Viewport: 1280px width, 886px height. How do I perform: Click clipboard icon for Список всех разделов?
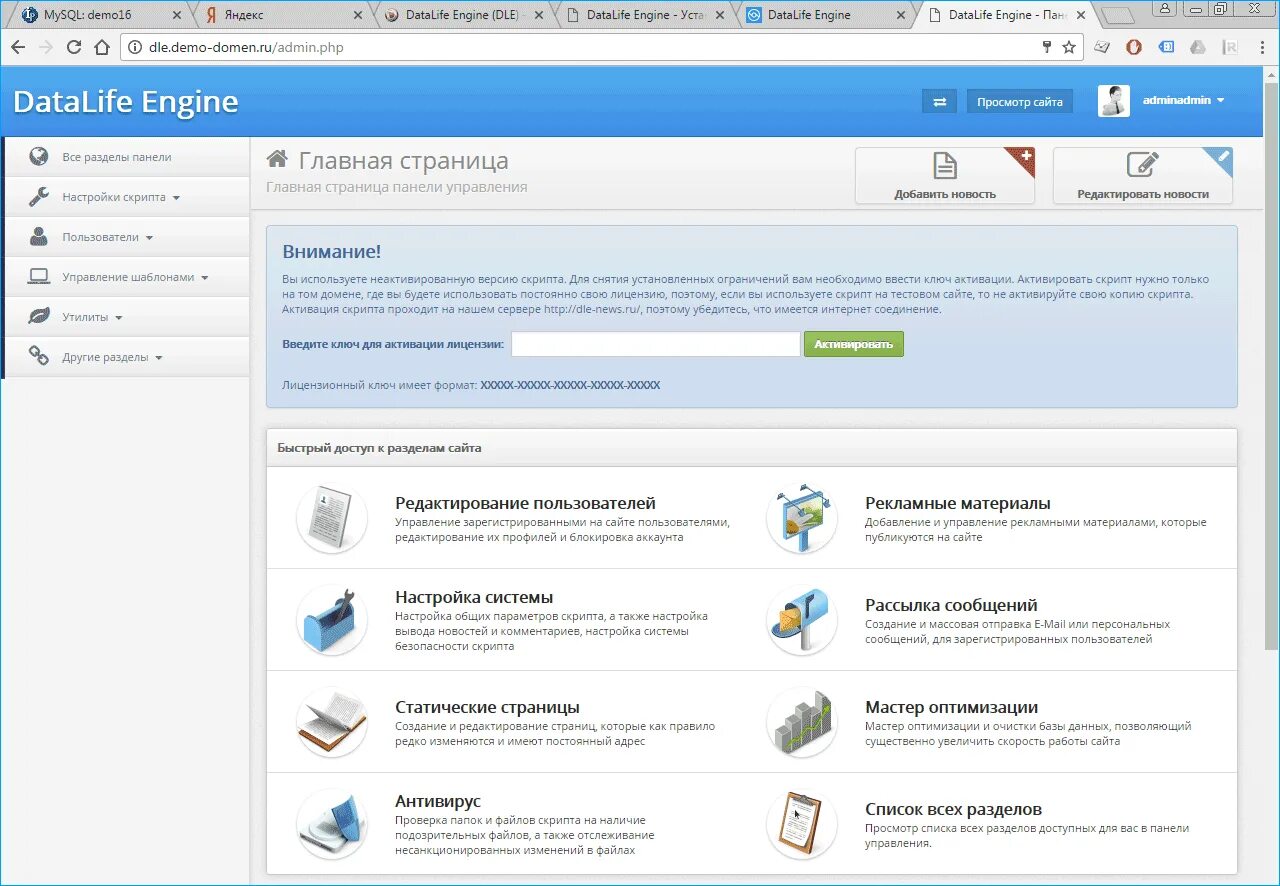(802, 824)
